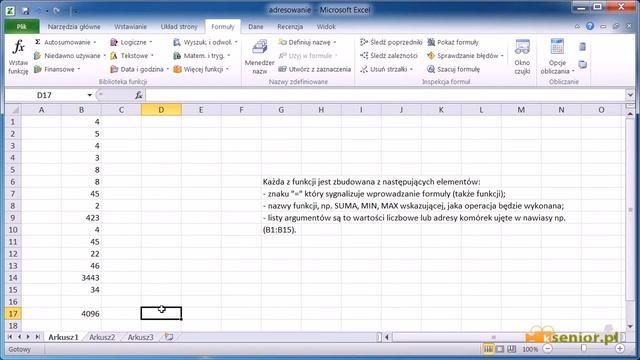640x360 pixels.
Task: Click zoom out minus button
Action: (548, 349)
